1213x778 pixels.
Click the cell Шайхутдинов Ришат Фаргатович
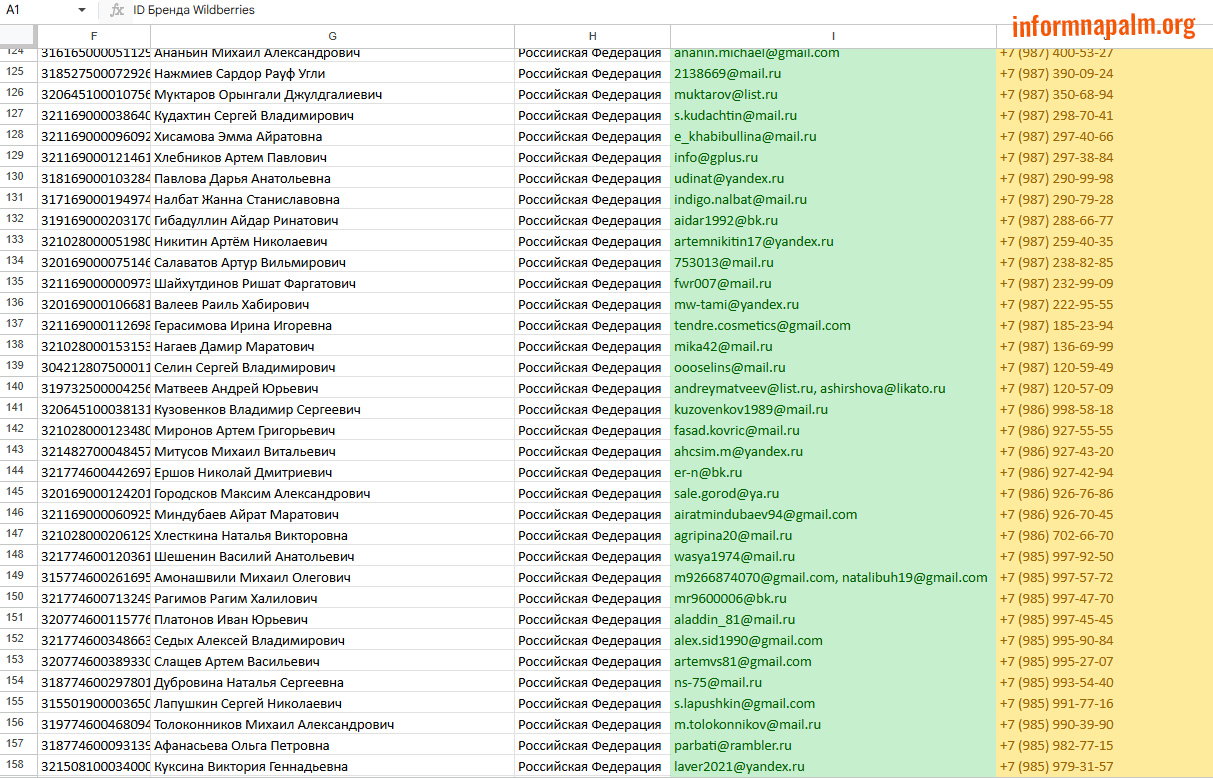332,283
